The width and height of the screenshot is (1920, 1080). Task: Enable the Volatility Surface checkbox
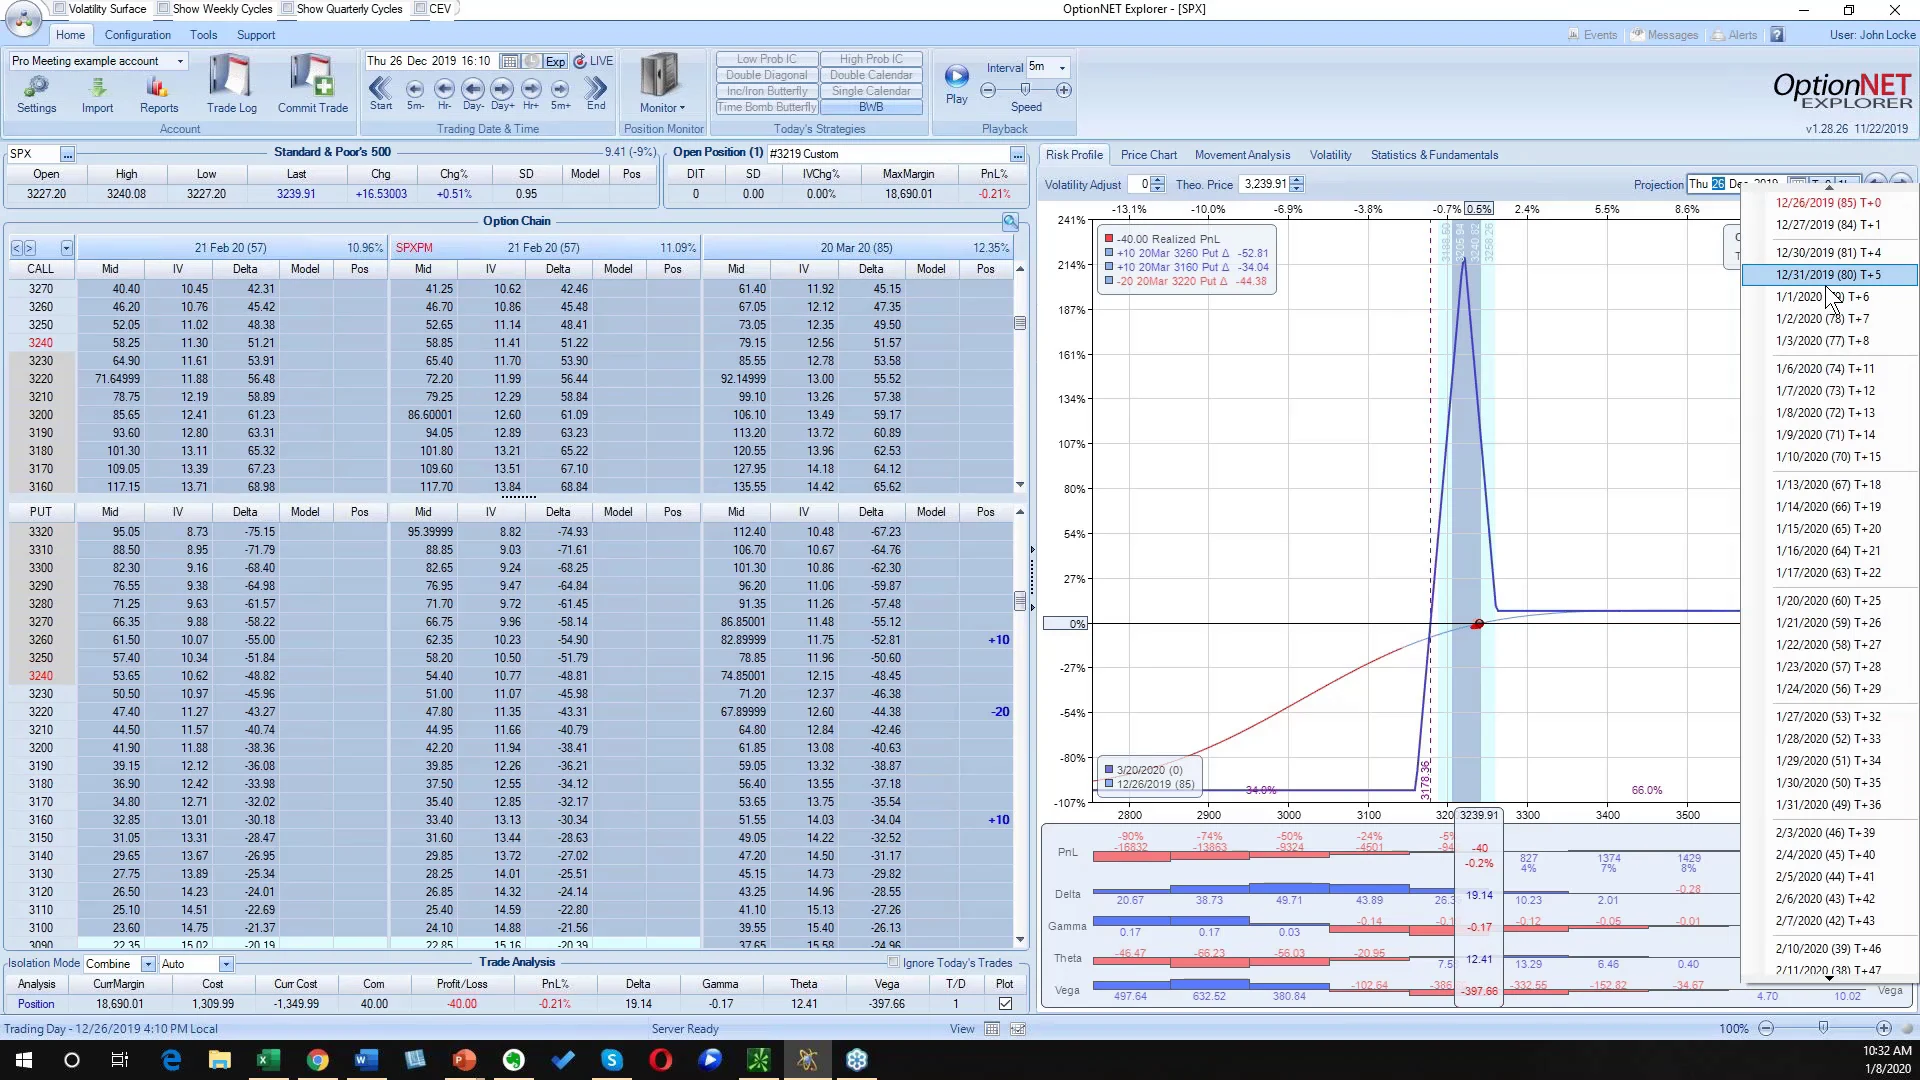coord(60,9)
